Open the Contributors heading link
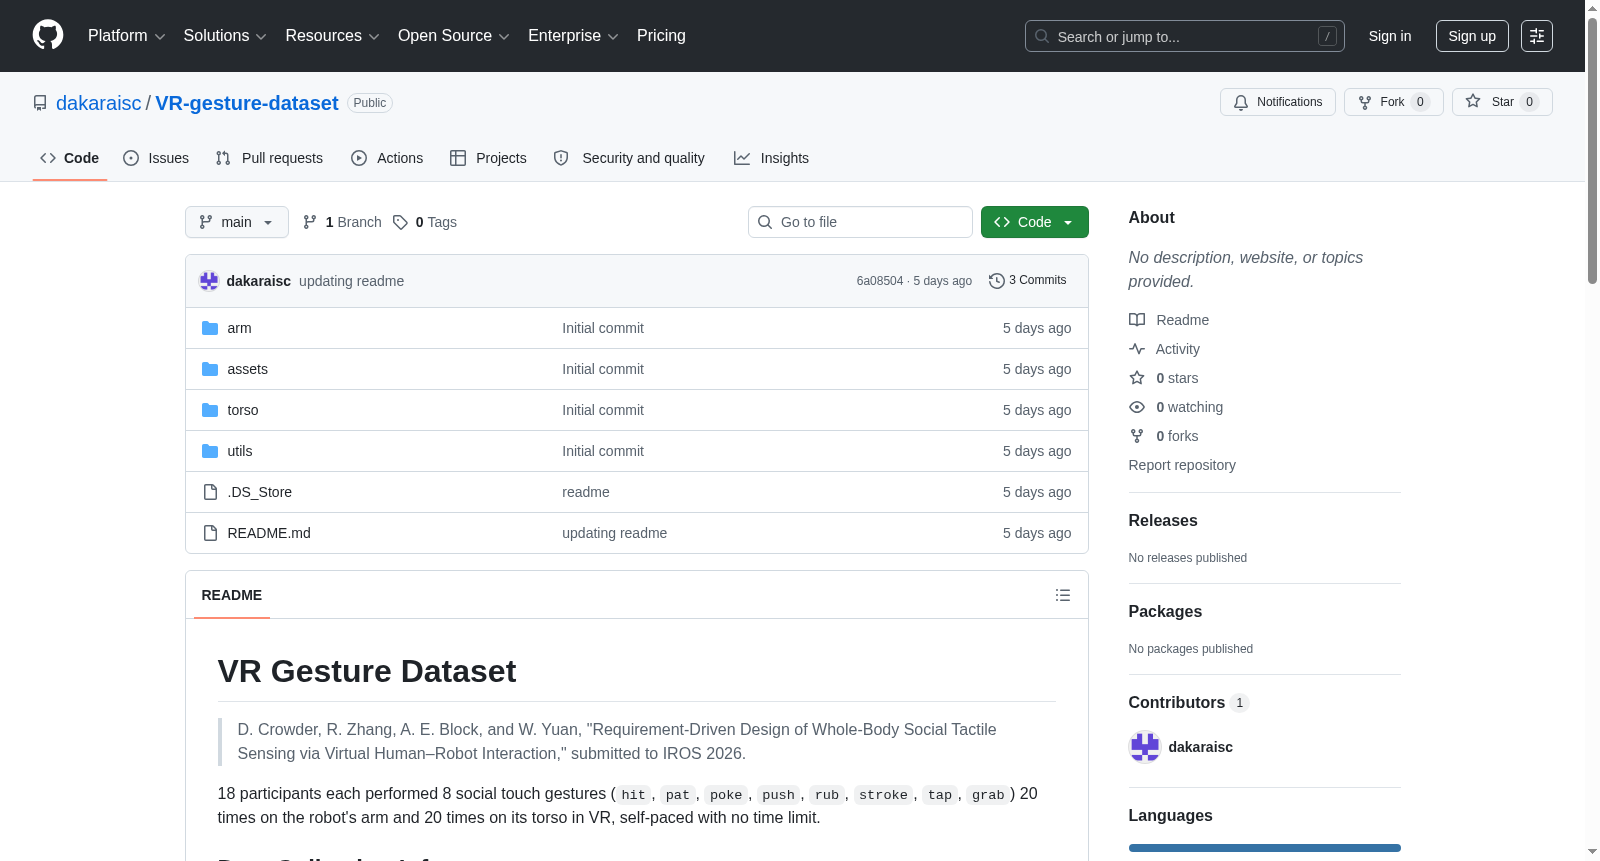Image resolution: width=1600 pixels, height=861 pixels. click(1189, 703)
